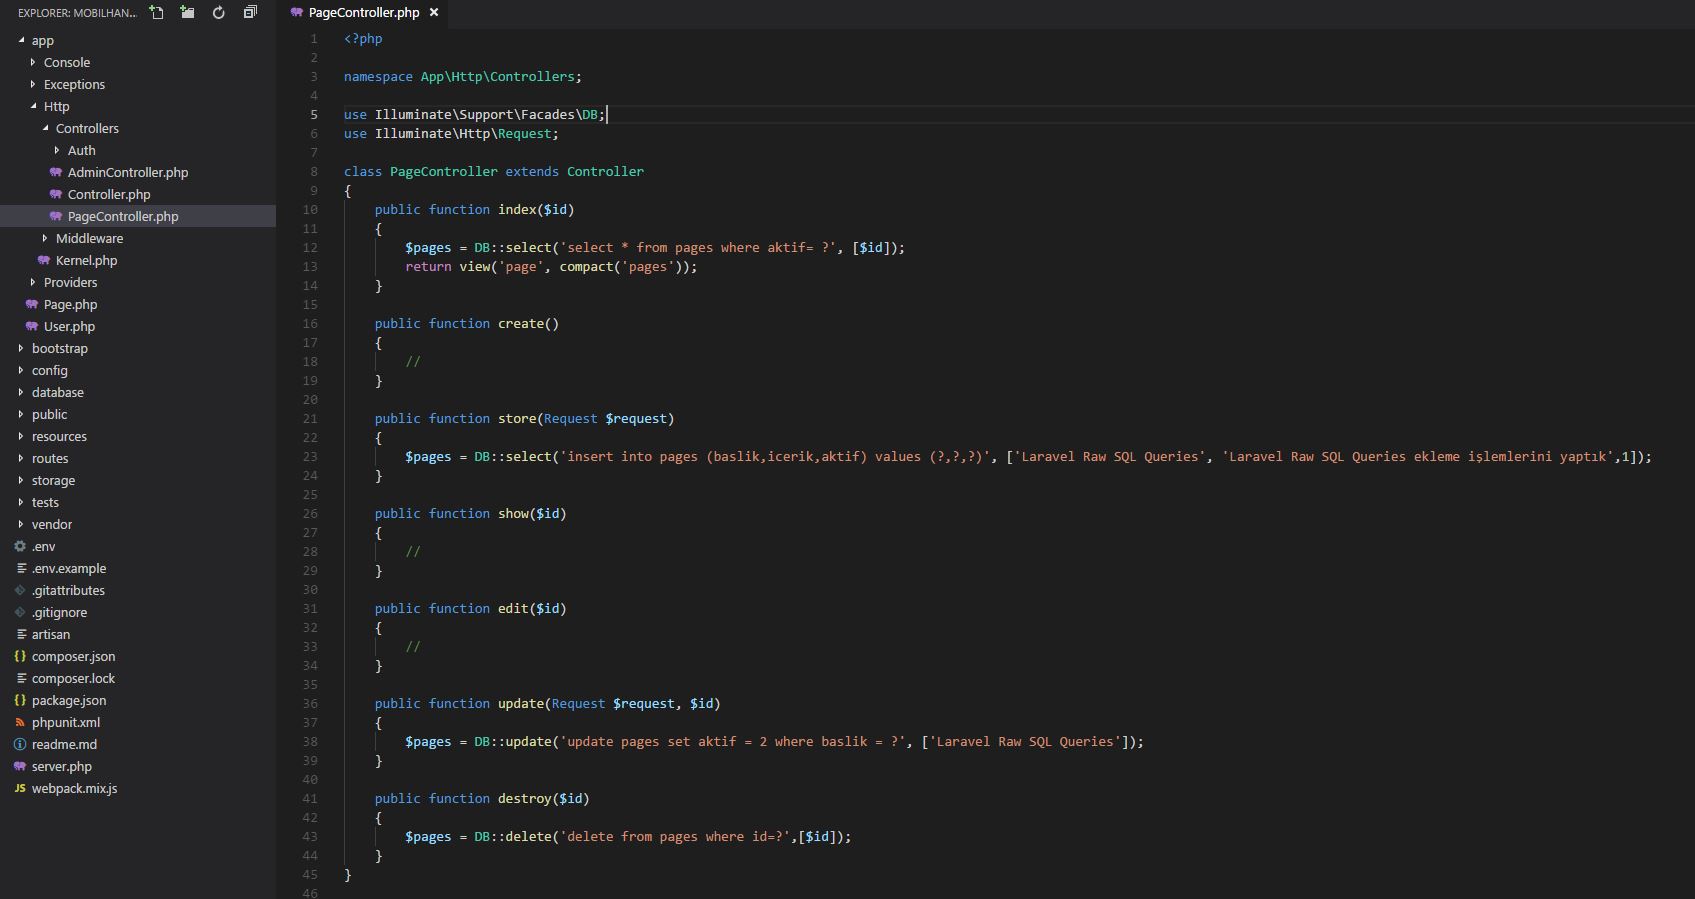Click 'use Illuminate\Http\Request' line
1695x899 pixels.
point(451,133)
